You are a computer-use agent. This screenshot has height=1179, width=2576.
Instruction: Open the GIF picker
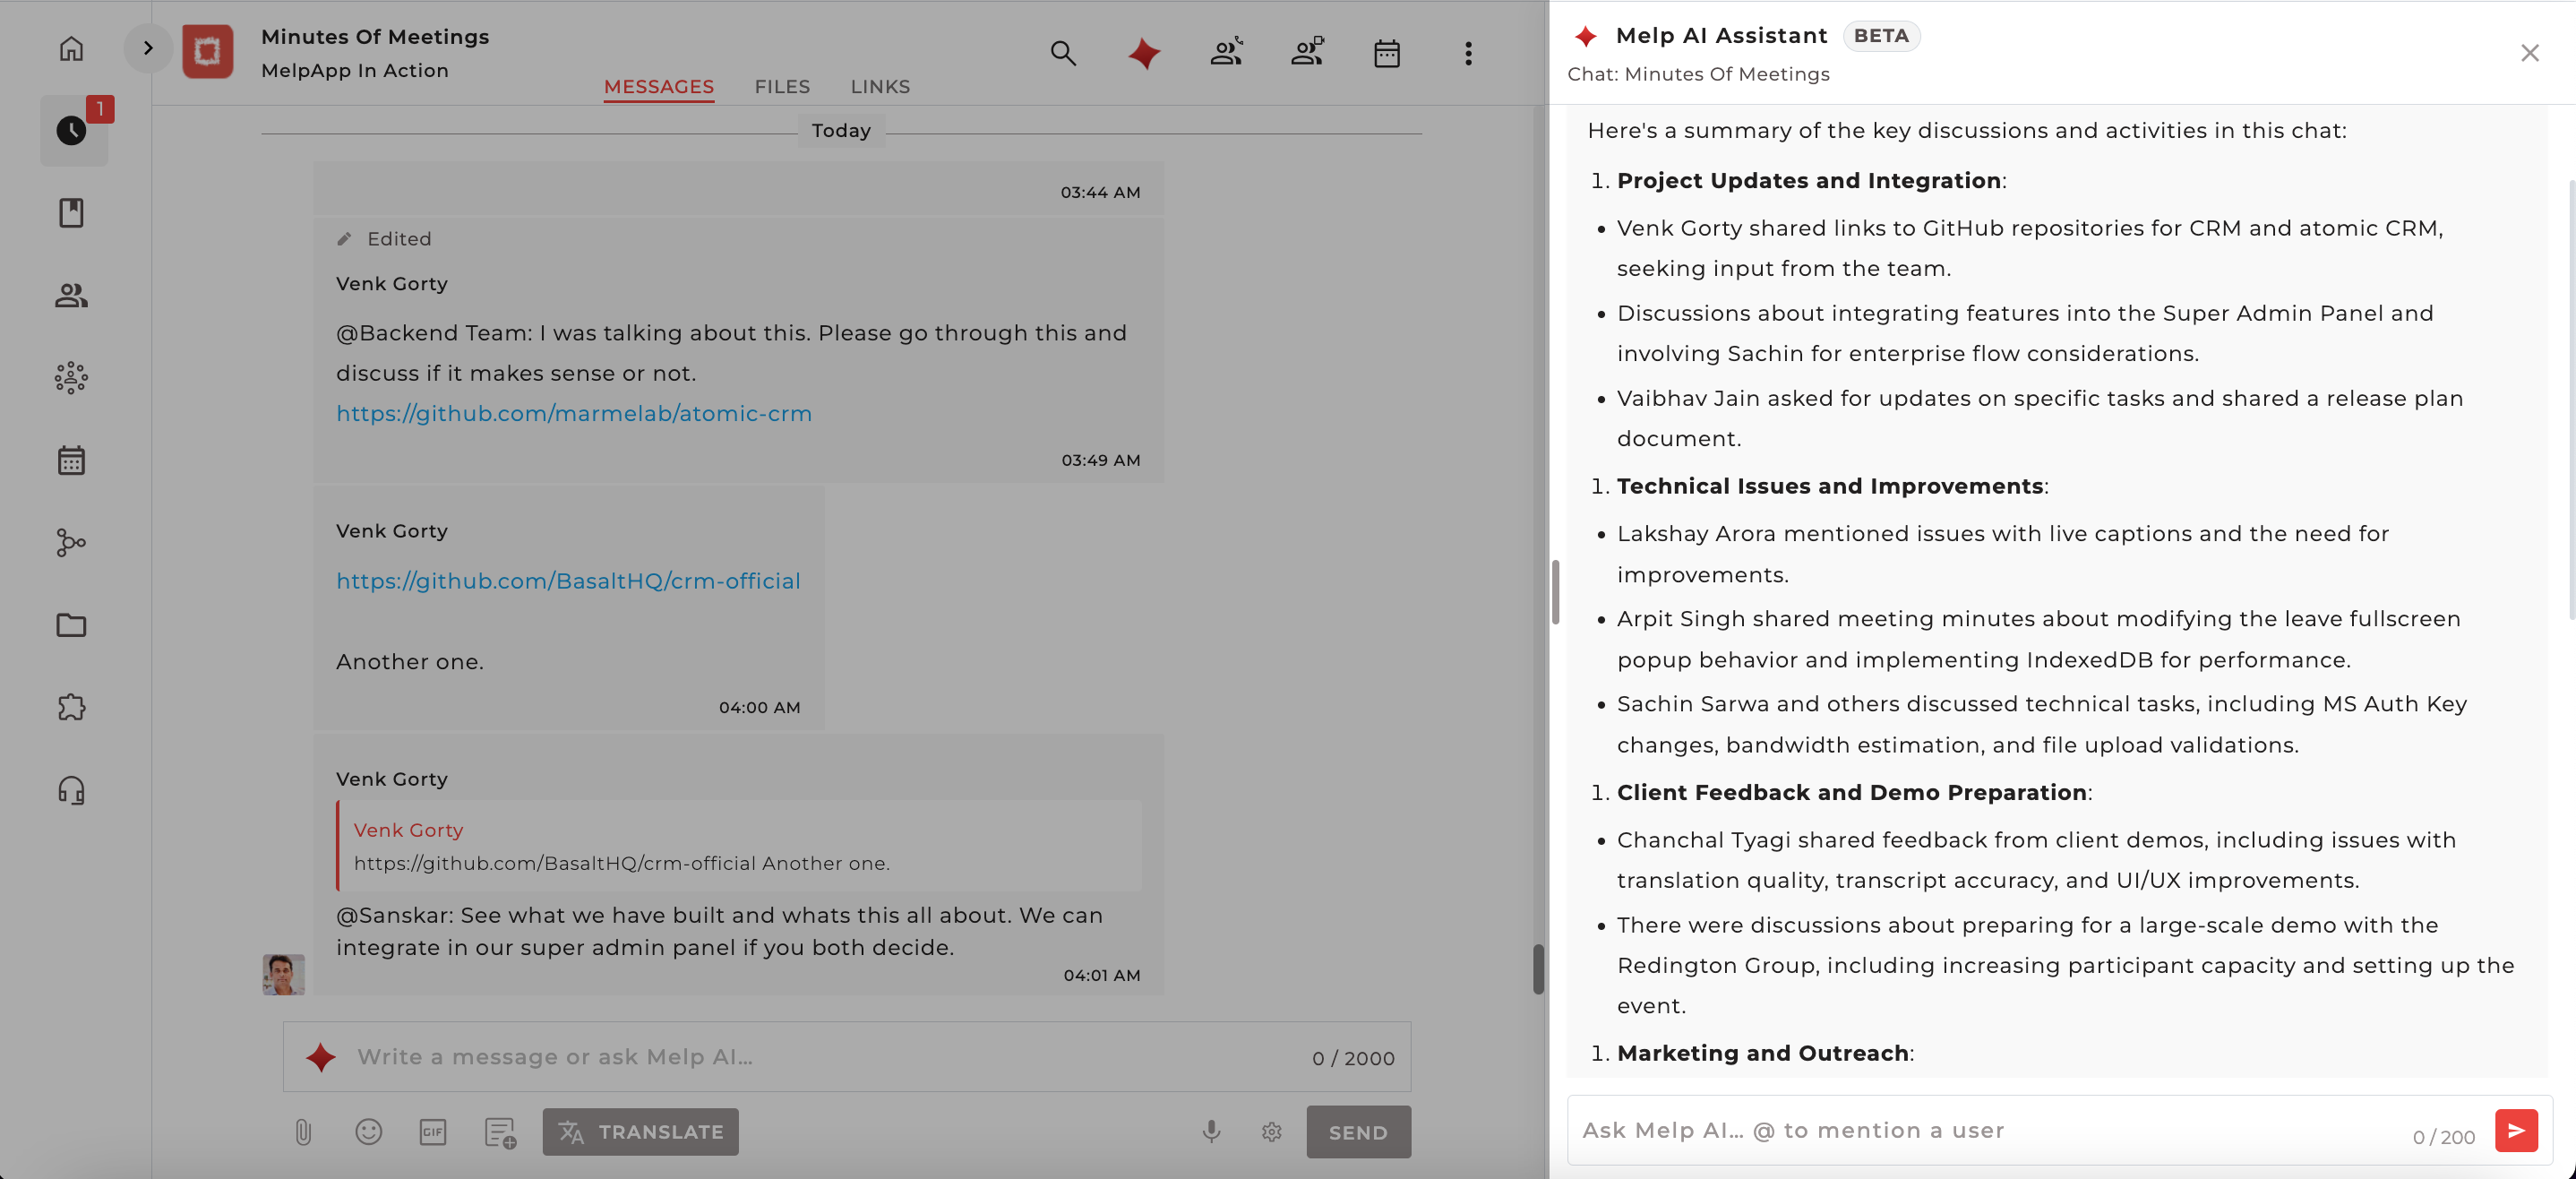[x=433, y=1132]
